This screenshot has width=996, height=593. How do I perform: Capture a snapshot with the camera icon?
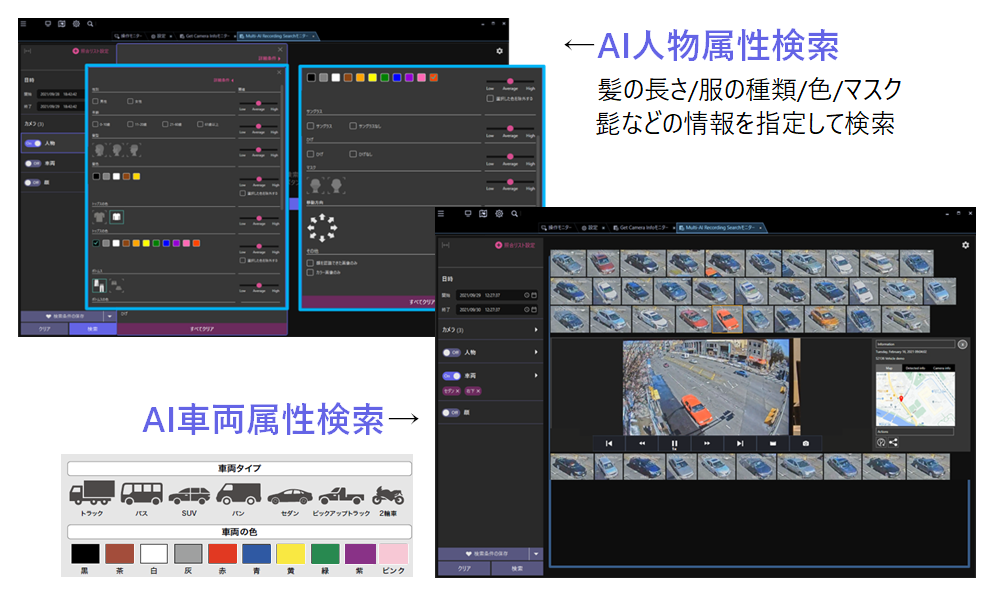806,442
